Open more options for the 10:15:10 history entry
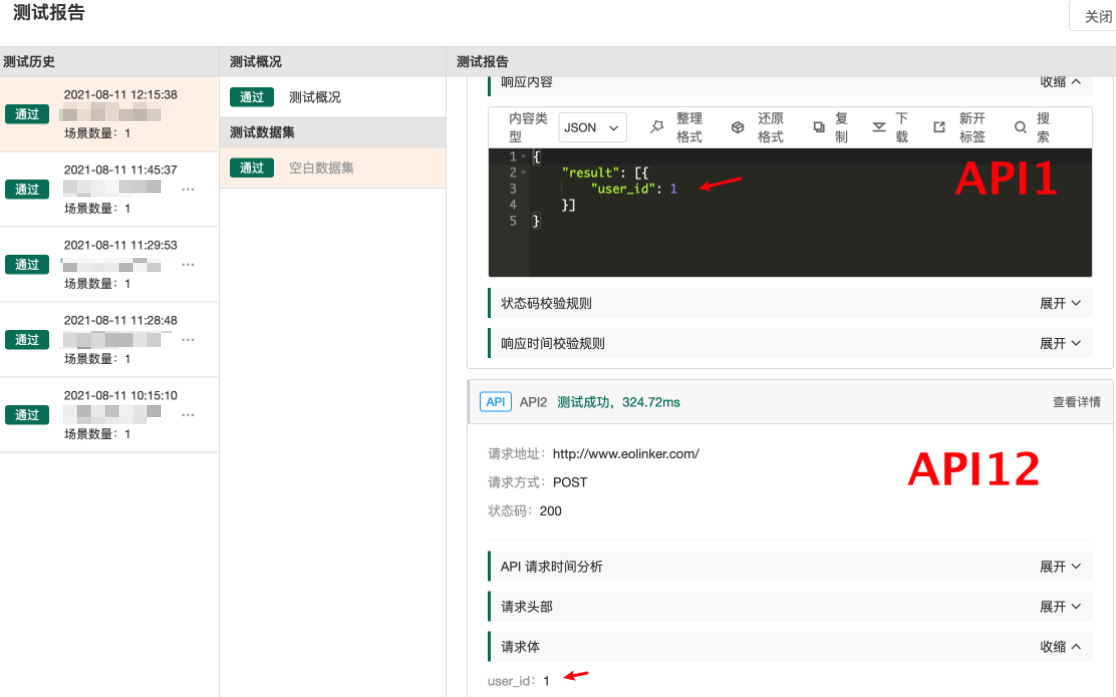Screen dimensions: 1116x697 pyautogui.click(x=188, y=415)
